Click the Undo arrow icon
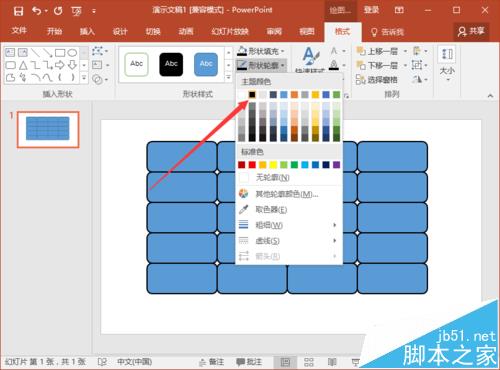The width and height of the screenshot is (500, 370). pos(37,11)
